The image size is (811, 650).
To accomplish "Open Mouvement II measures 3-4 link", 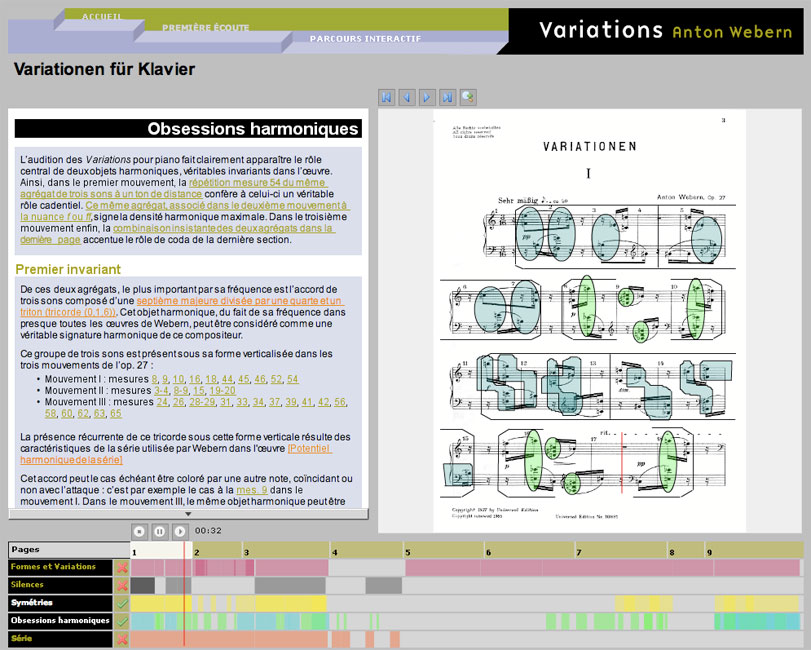I will coord(161,390).
